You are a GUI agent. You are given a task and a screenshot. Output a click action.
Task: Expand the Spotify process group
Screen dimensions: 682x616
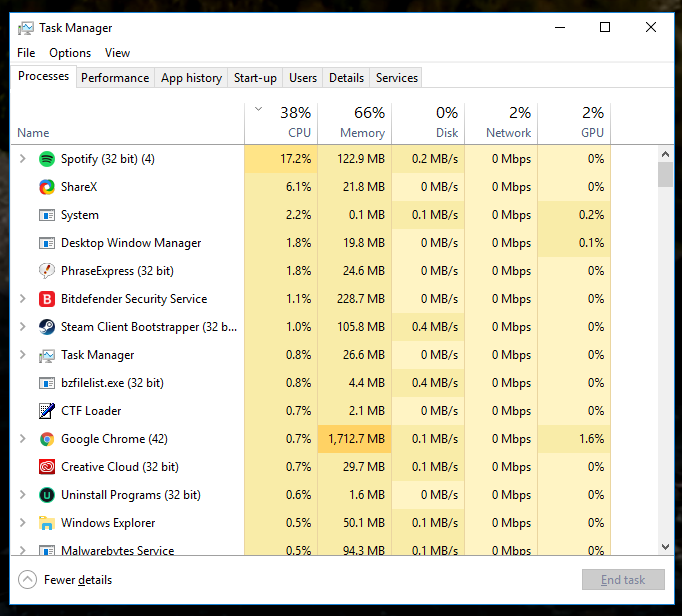[x=23, y=159]
